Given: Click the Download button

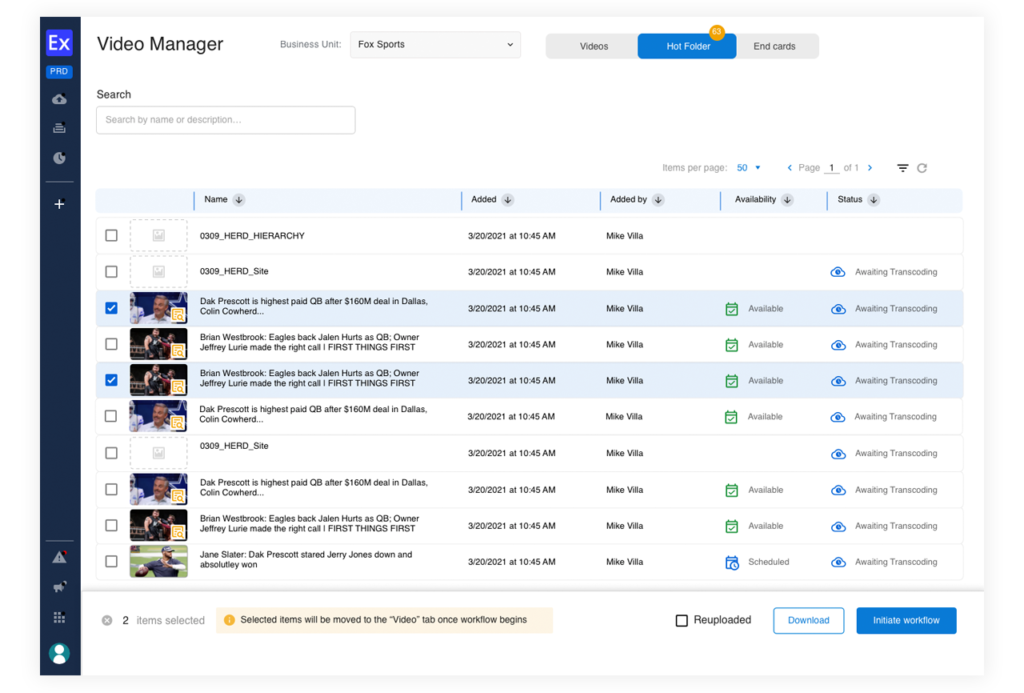Looking at the screenshot, I should 808,621.
